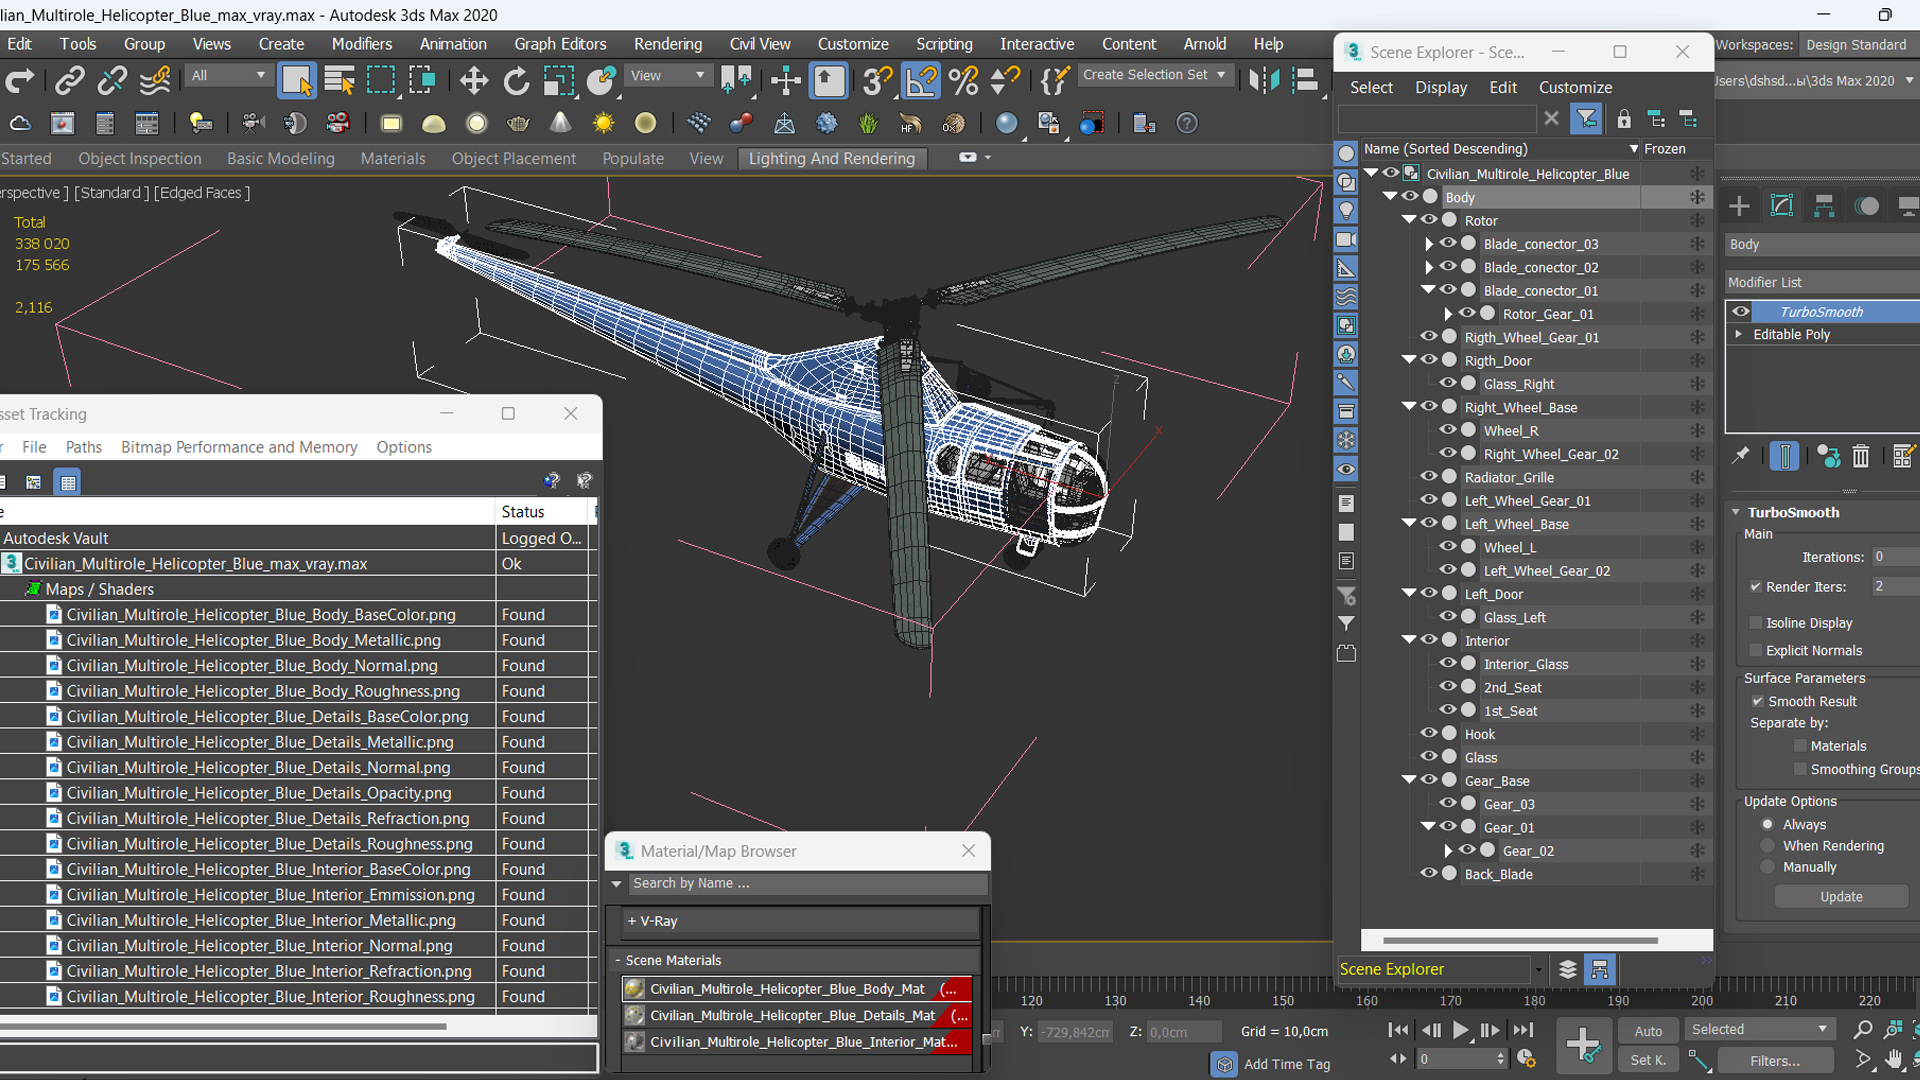
Task: Toggle visibility eye of Rotor object
Action: 1429,221
